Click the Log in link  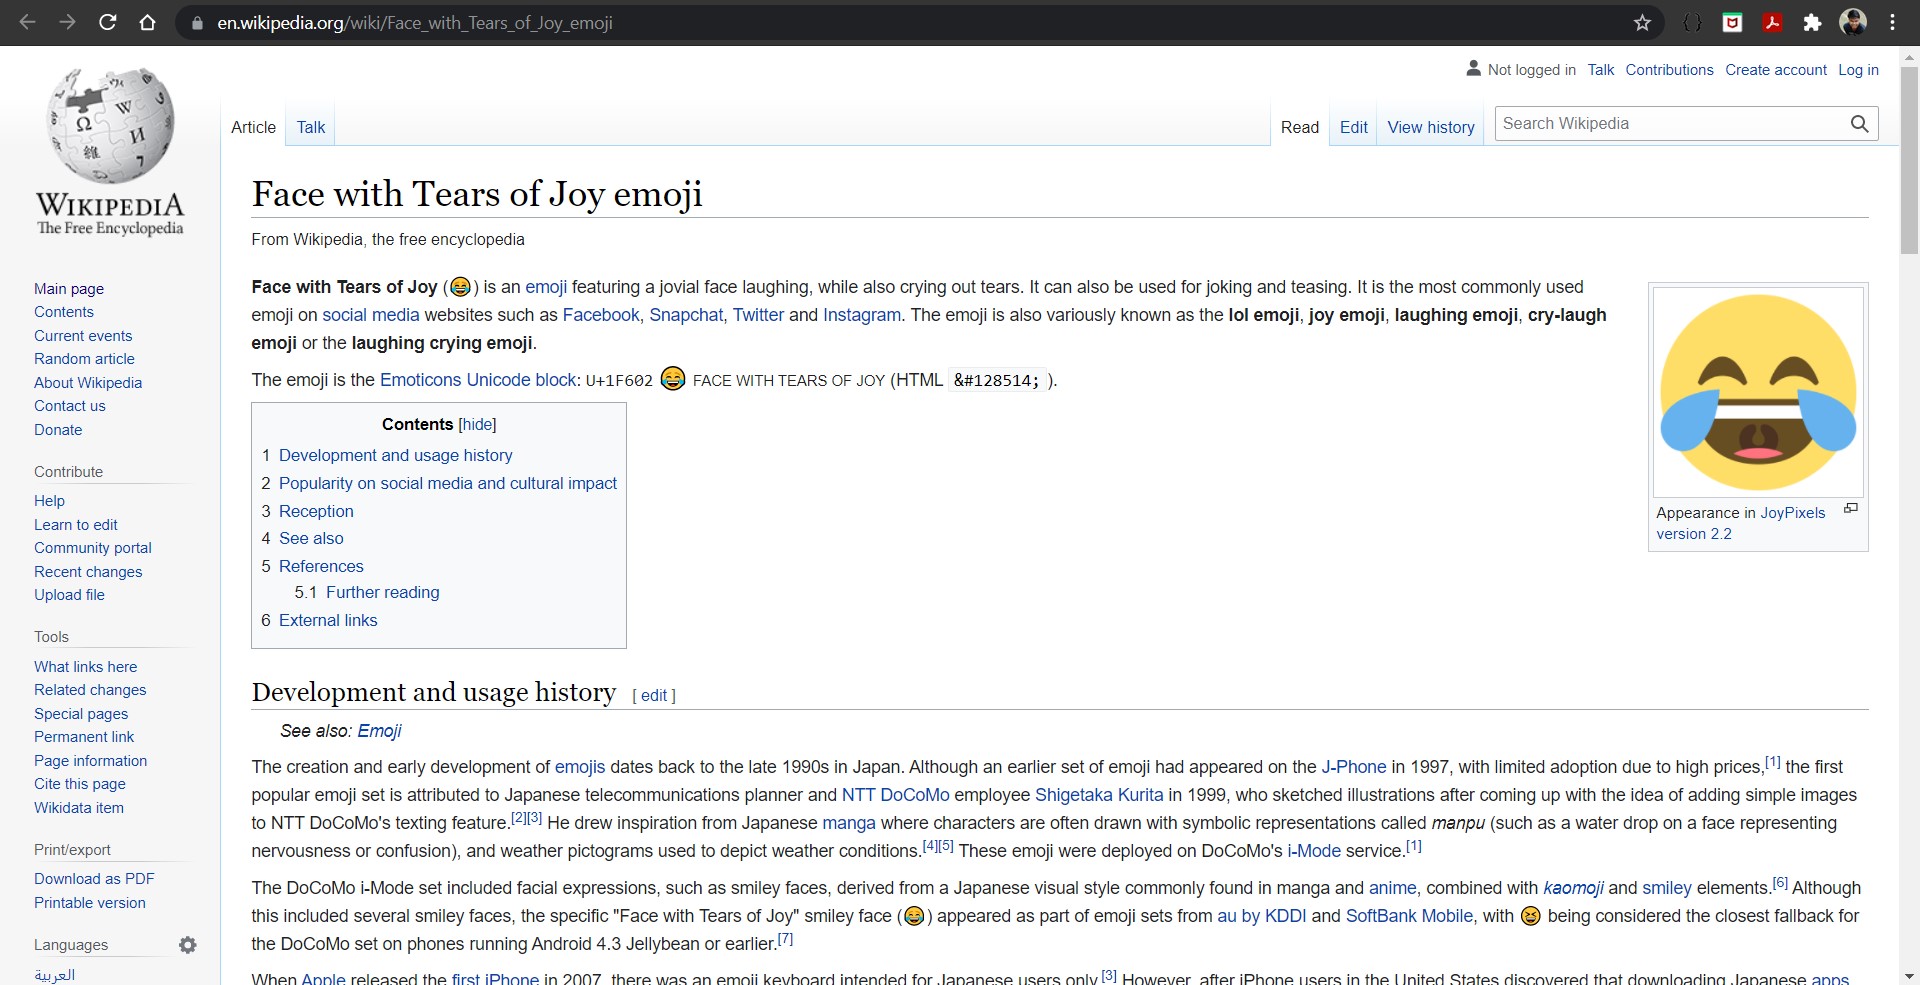pyautogui.click(x=1858, y=70)
